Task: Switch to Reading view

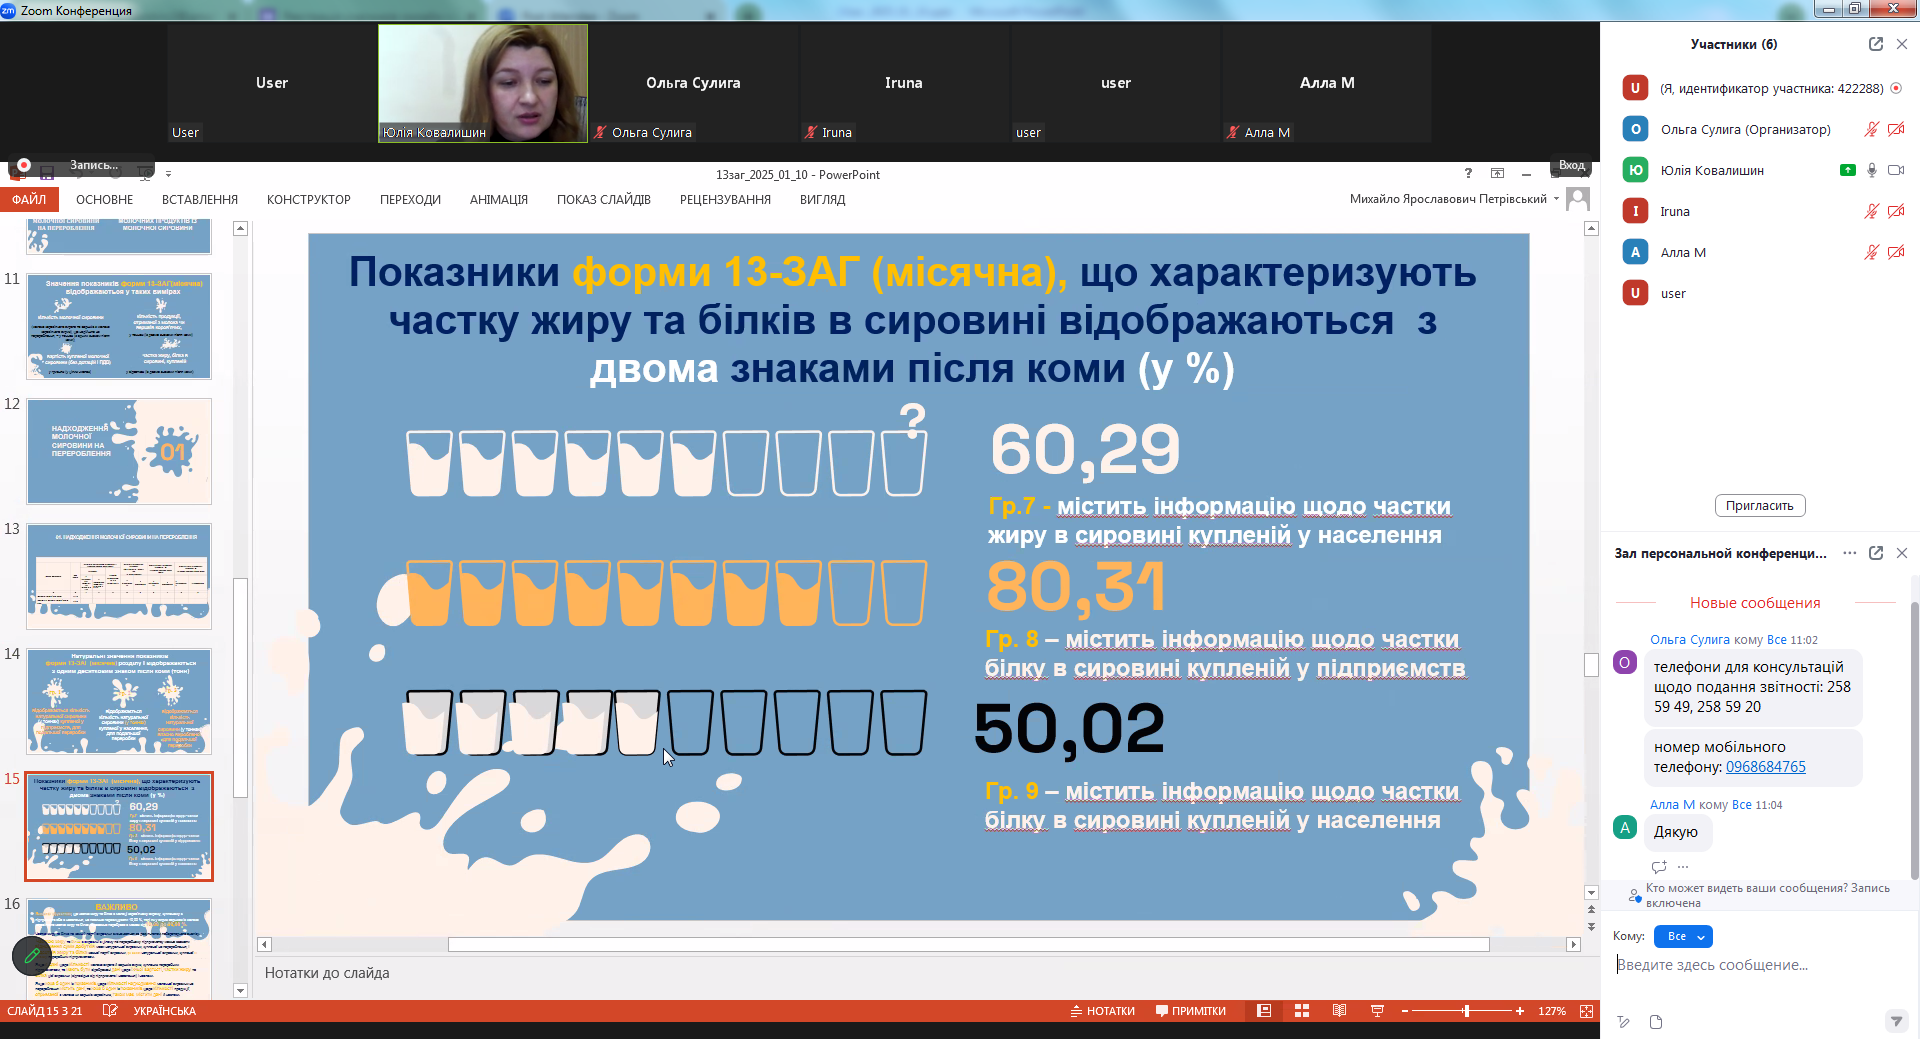Action: coord(1339,1011)
